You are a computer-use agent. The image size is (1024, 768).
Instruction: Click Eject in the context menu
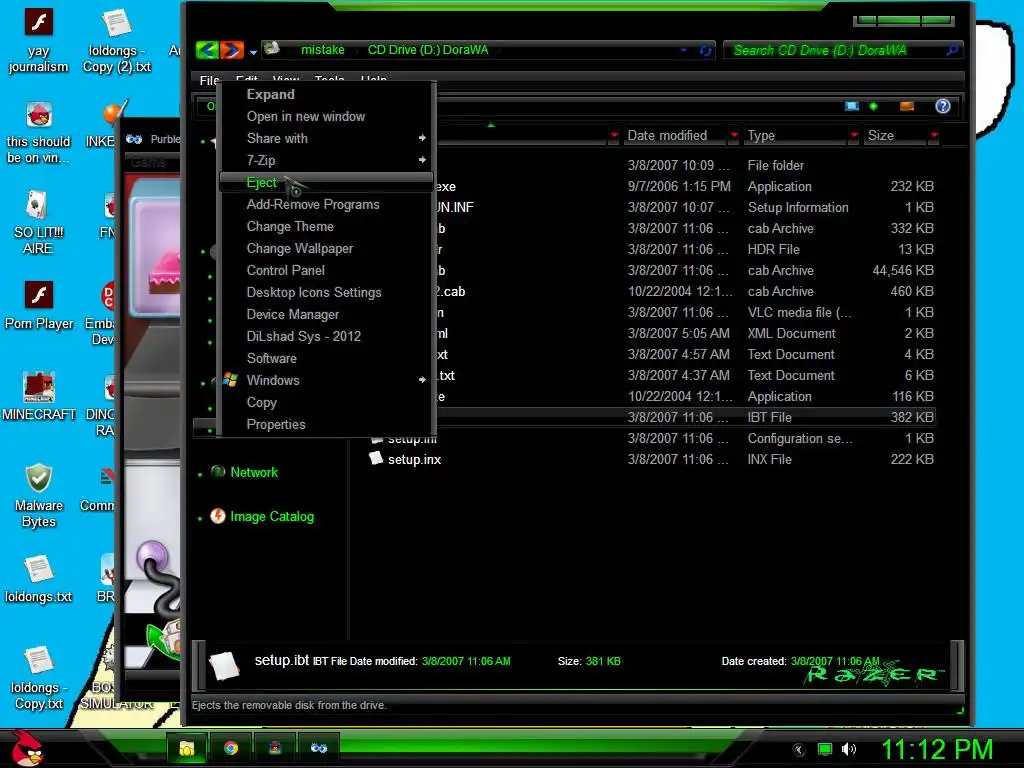(x=326, y=182)
